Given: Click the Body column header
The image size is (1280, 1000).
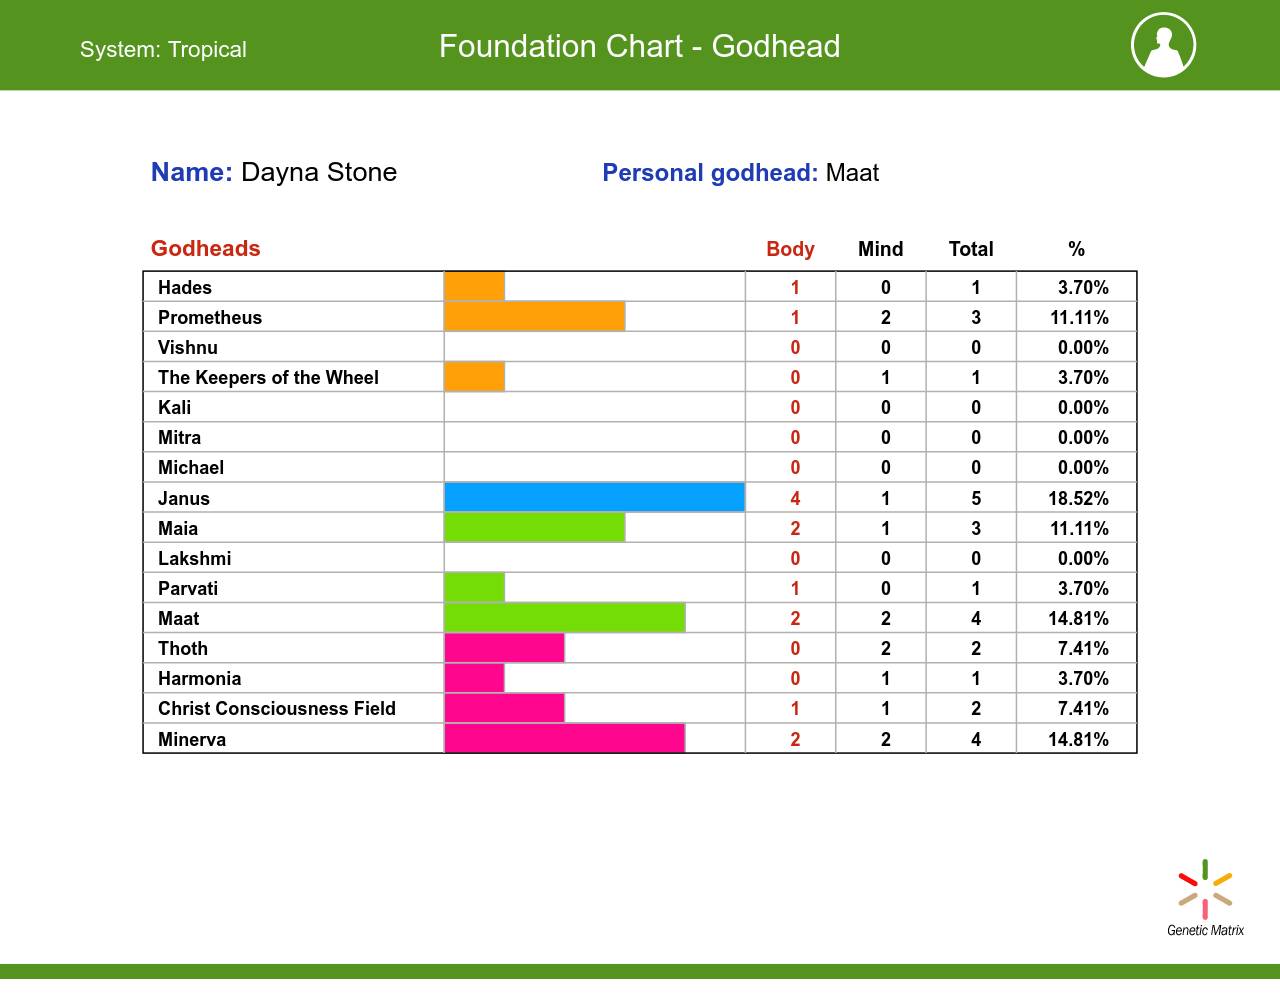Looking at the screenshot, I should pyautogui.click(x=790, y=249).
